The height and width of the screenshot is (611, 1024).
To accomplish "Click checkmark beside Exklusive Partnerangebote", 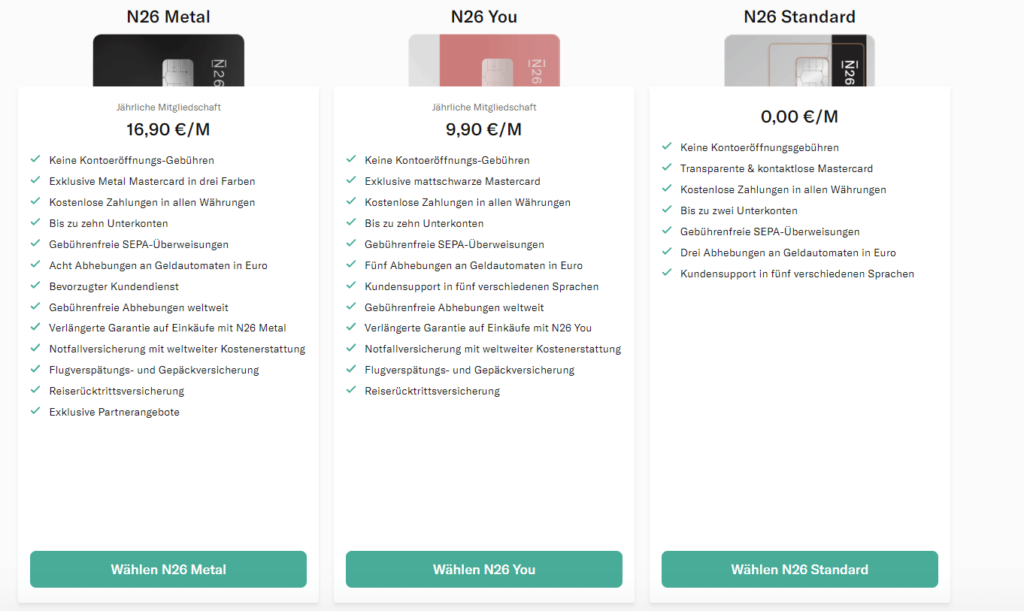I will [x=35, y=411].
